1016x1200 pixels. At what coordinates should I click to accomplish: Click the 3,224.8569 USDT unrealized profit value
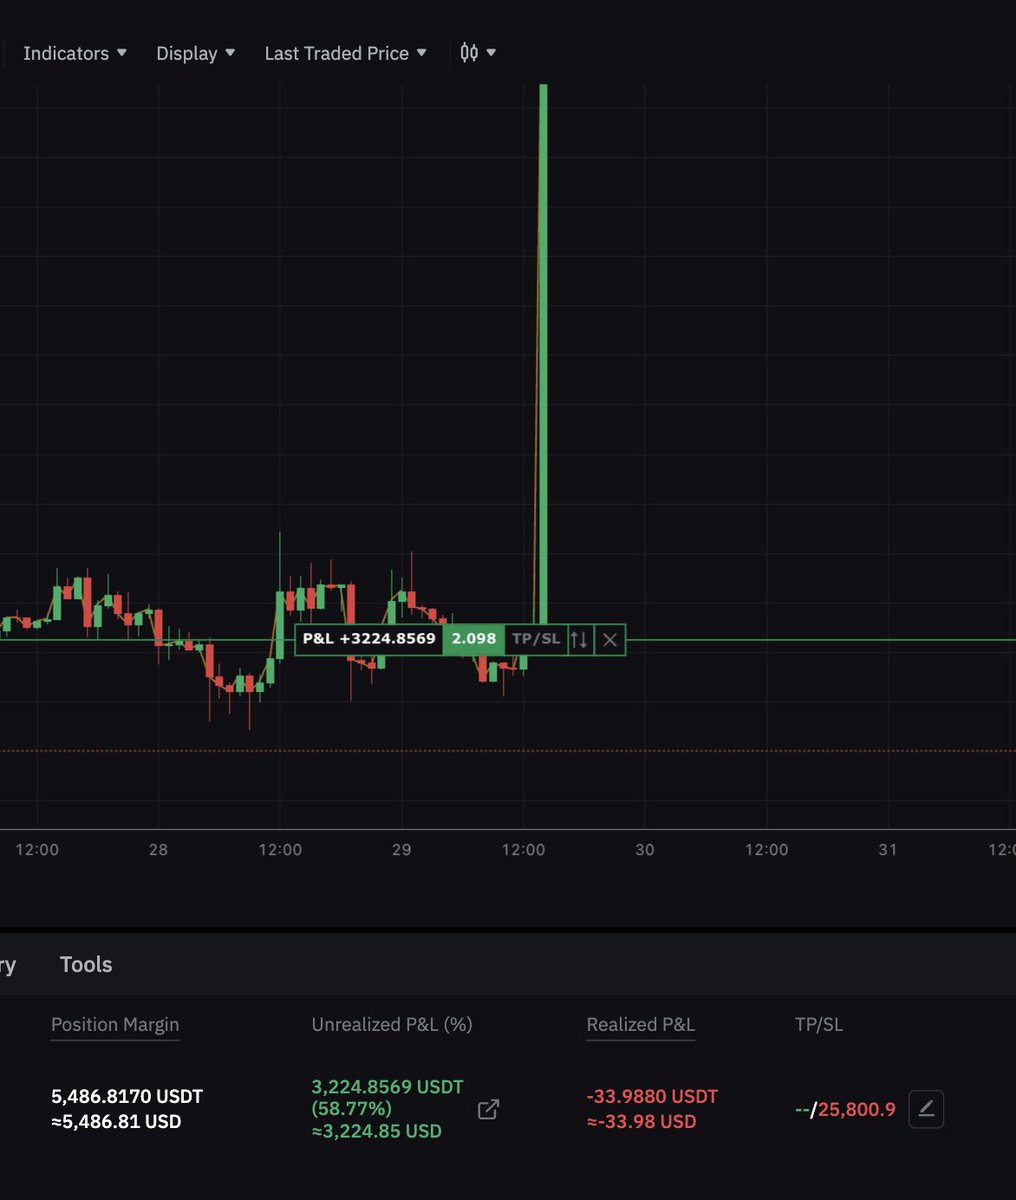388,1087
